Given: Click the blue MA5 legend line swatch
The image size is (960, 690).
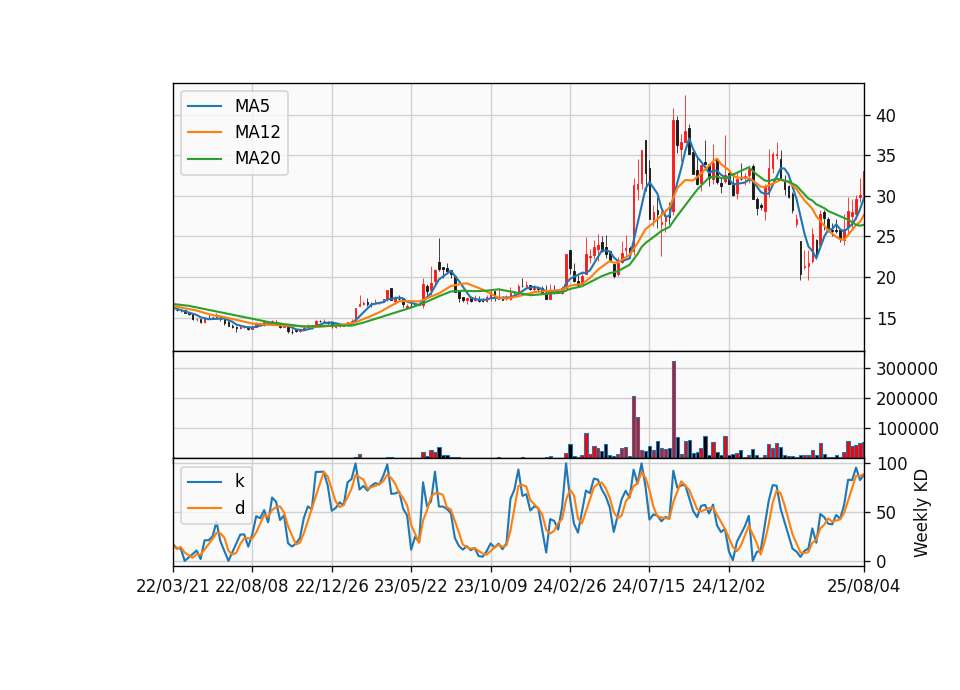Looking at the screenshot, I should click(204, 106).
